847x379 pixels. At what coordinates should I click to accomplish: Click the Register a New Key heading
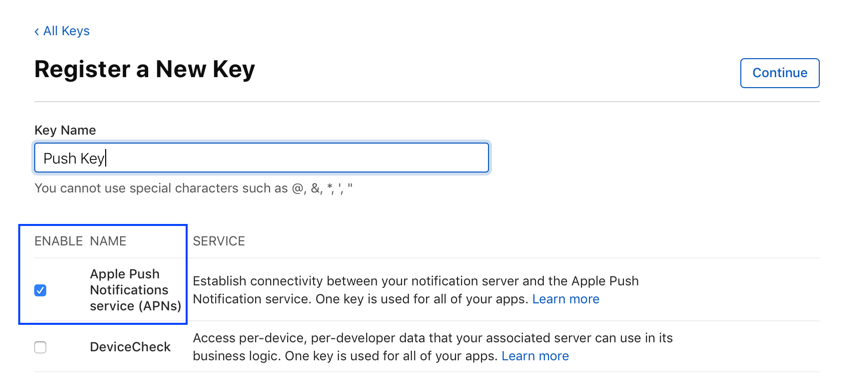tap(144, 70)
